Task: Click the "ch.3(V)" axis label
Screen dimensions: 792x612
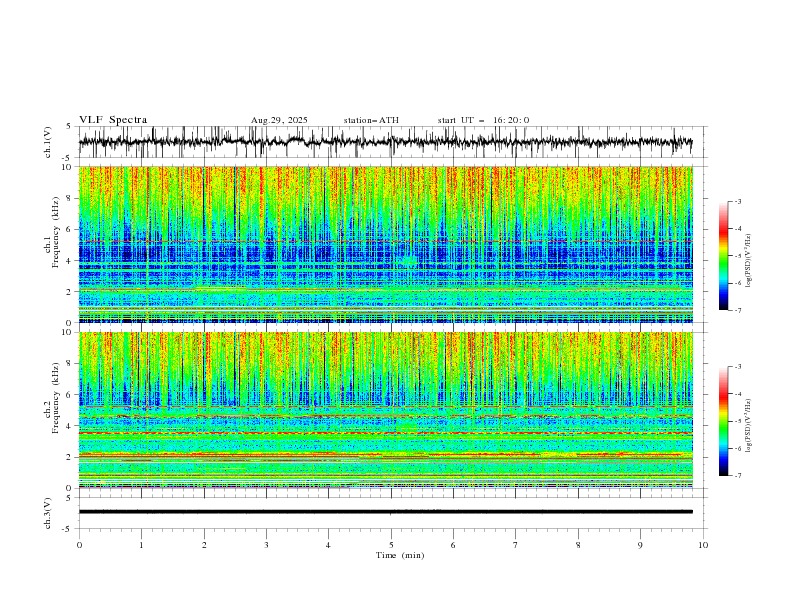Action: click(48, 513)
